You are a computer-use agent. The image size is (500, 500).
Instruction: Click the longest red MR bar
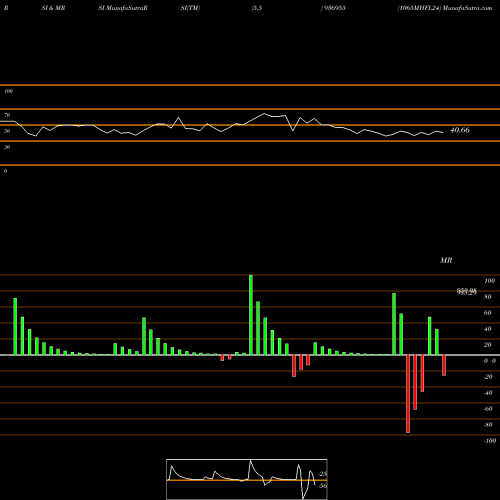click(x=408, y=394)
